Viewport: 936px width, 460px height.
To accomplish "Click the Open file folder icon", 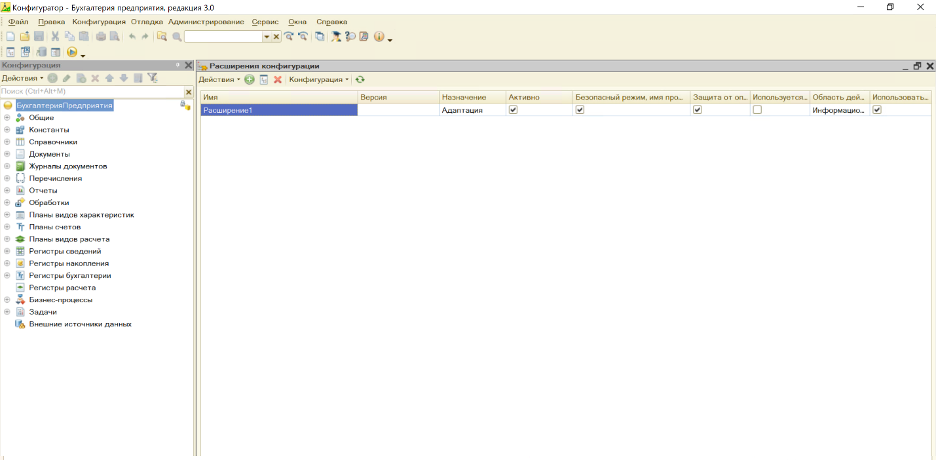I will (24, 37).
